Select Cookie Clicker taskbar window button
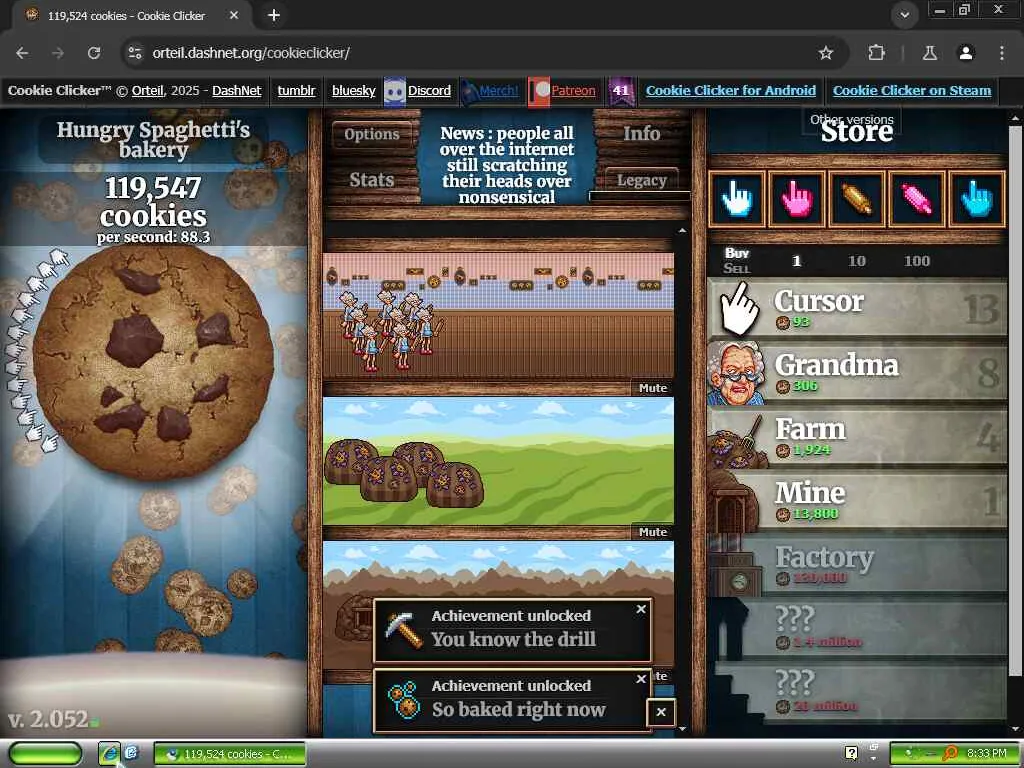 tap(230, 754)
